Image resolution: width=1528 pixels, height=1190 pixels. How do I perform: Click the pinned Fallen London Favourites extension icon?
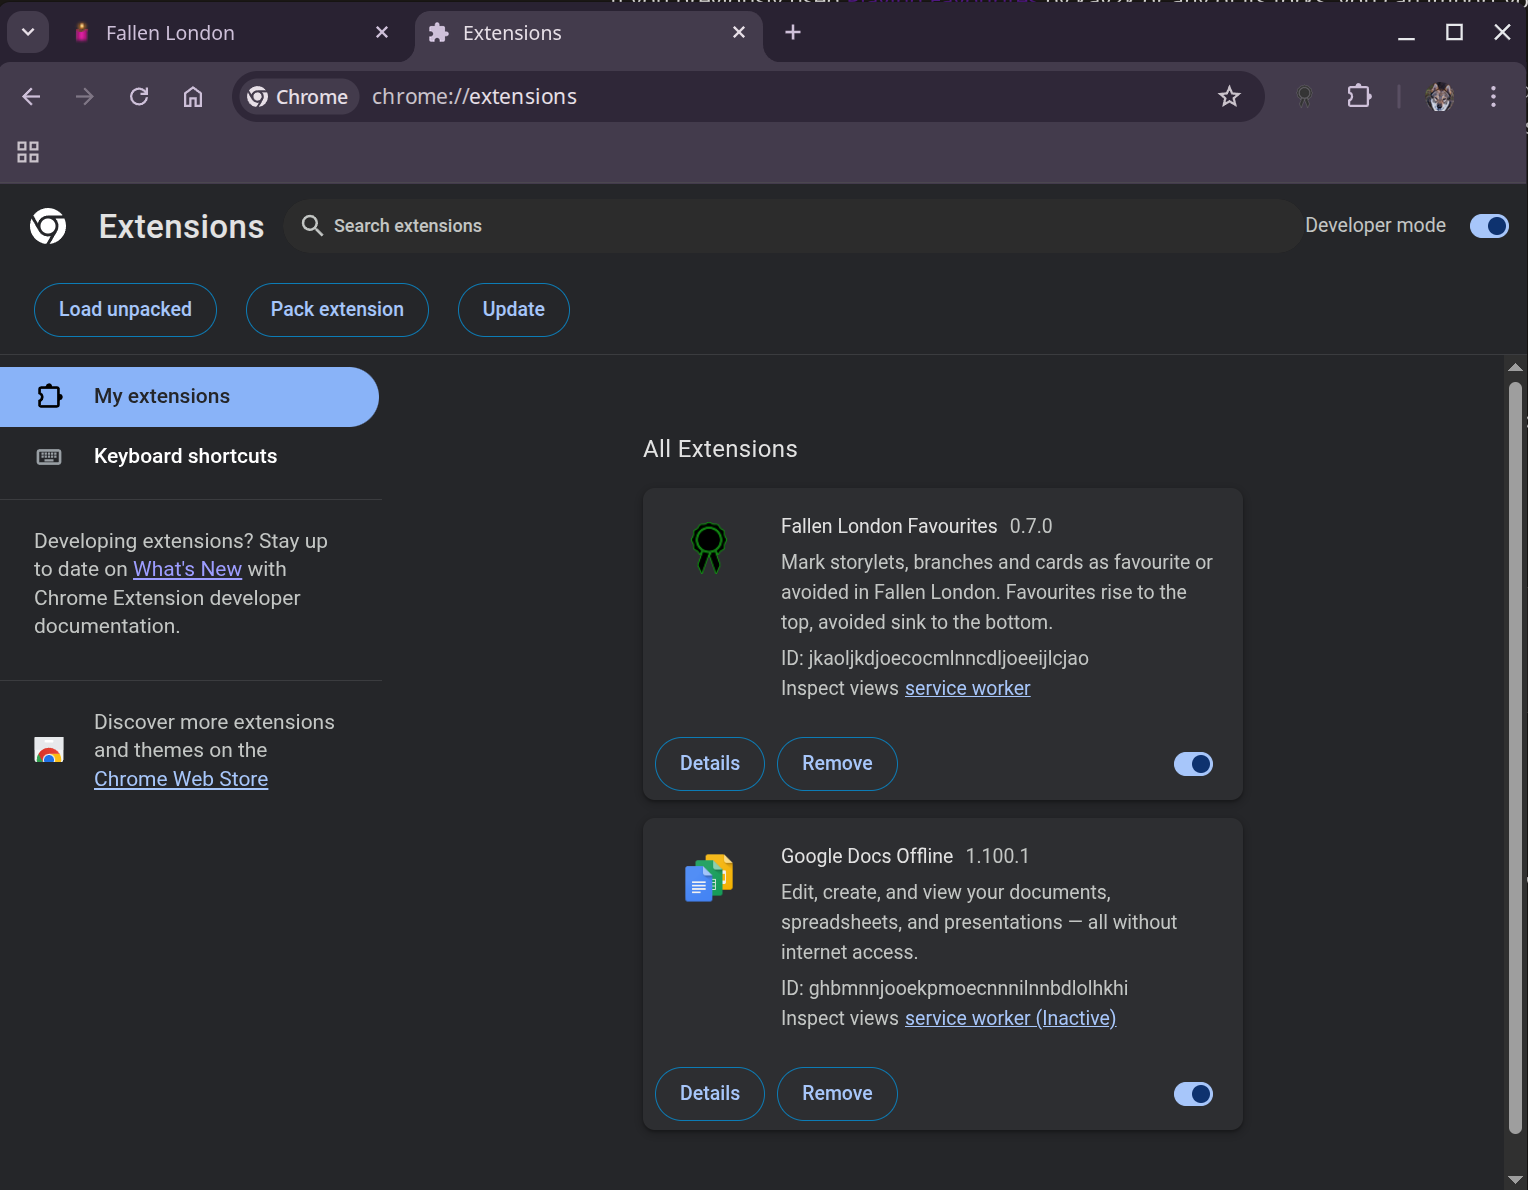click(x=1304, y=96)
